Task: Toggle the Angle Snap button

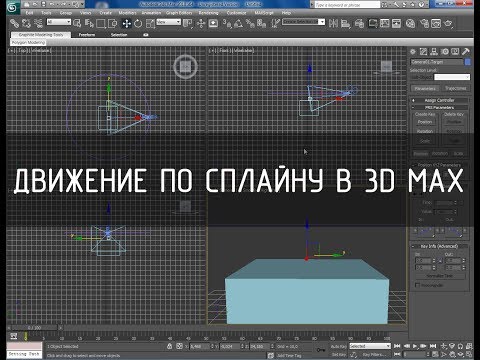Action: (x=239, y=23)
